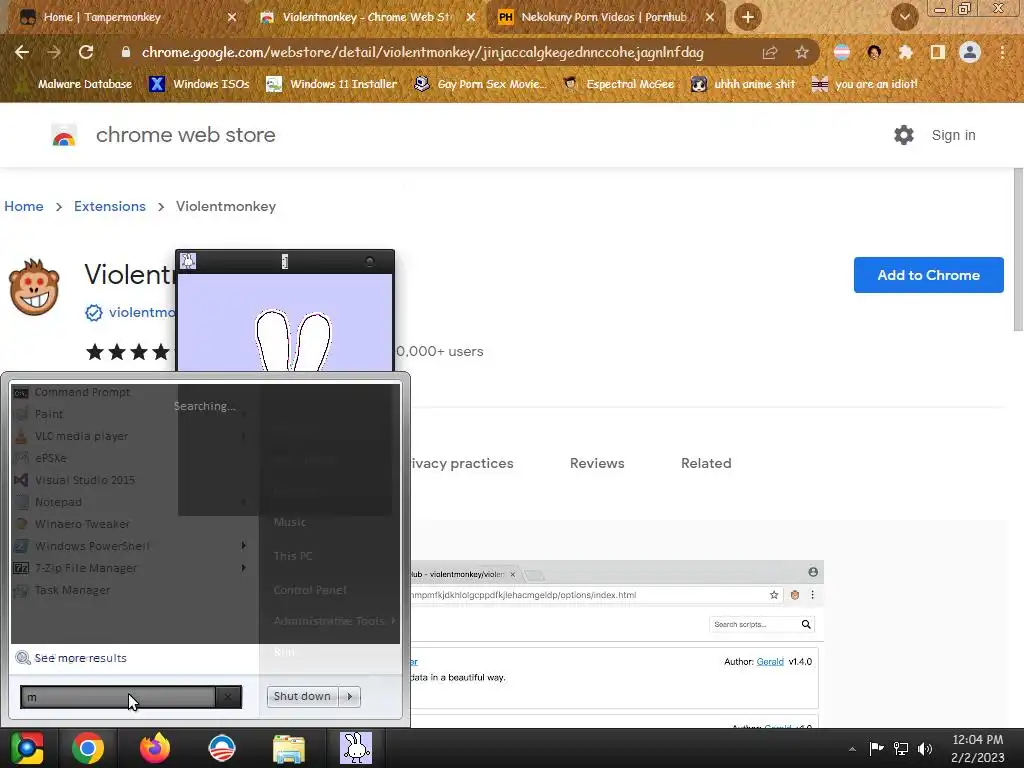Screen dimensions: 1024x768
Task: Open the network tray icon
Action: pyautogui.click(x=901, y=748)
